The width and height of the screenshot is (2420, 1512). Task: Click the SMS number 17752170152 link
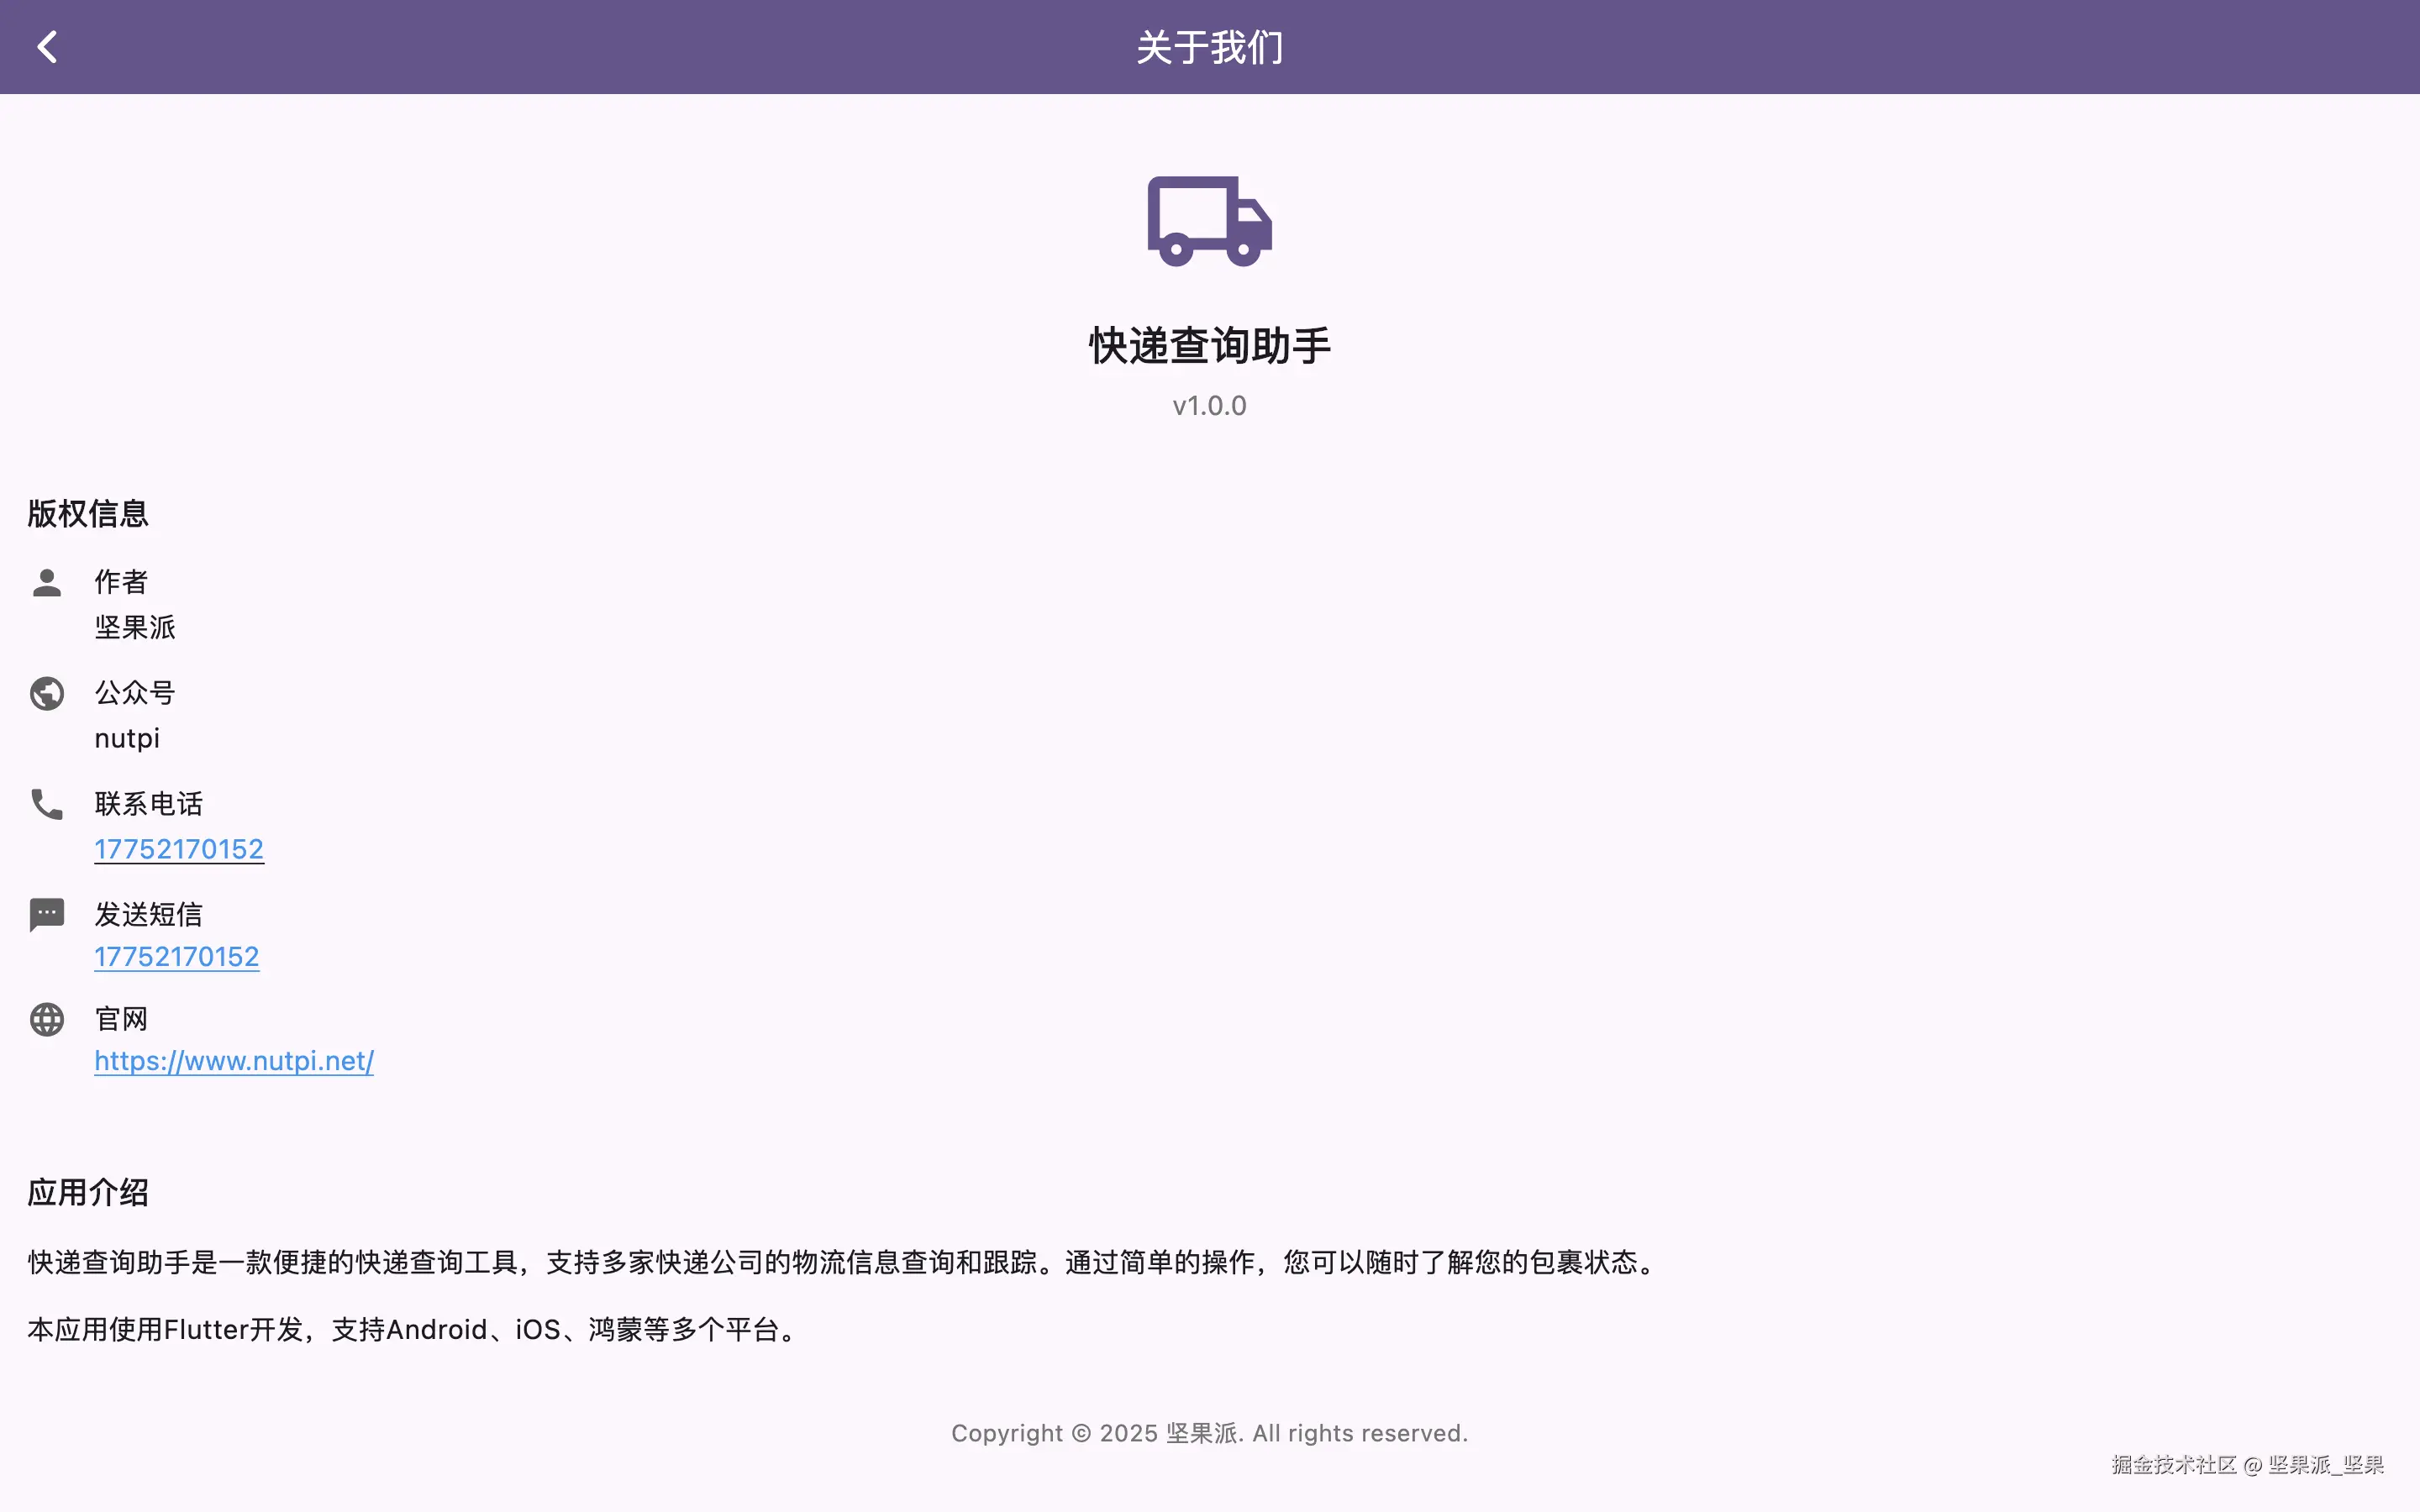tap(177, 956)
